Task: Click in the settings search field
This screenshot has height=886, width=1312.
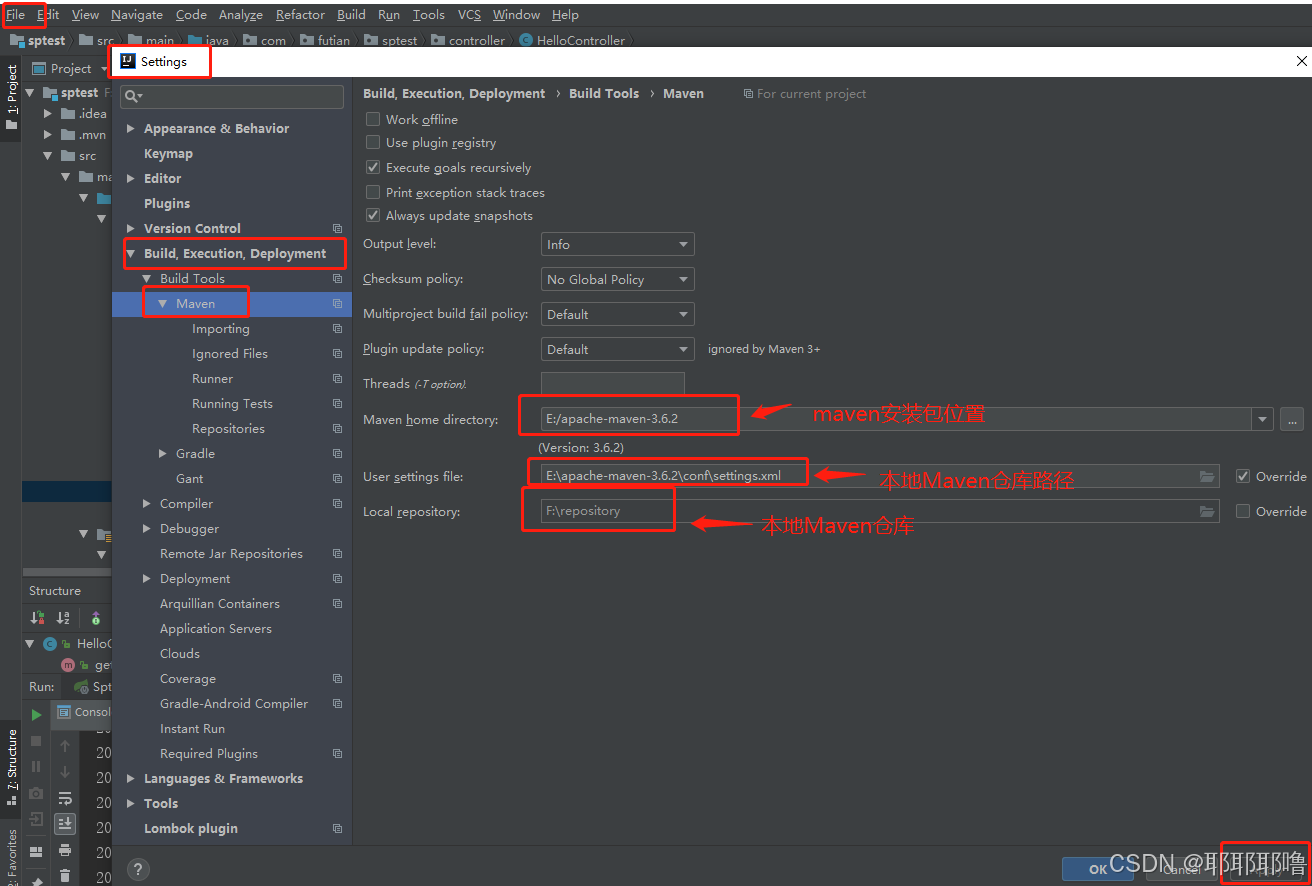Action: pyautogui.click(x=232, y=96)
